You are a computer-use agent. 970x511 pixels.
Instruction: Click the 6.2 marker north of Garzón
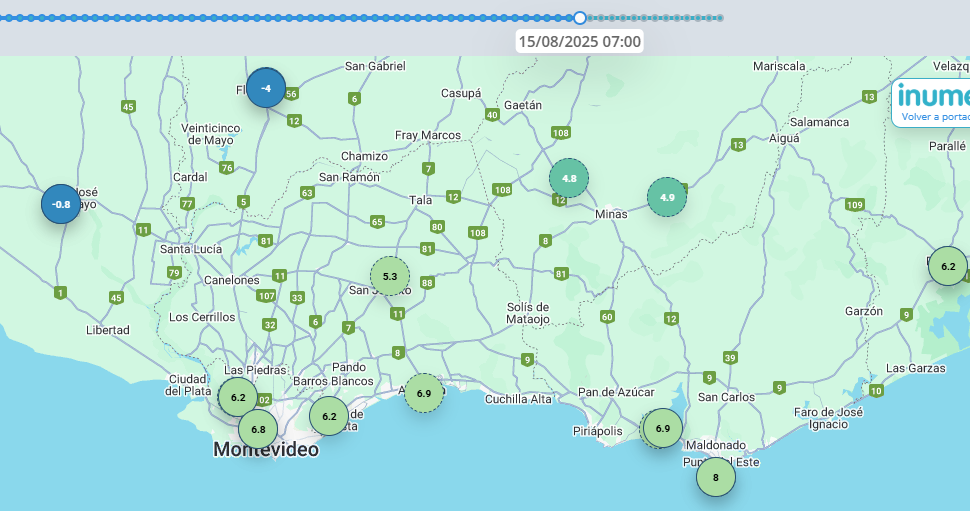click(x=948, y=266)
